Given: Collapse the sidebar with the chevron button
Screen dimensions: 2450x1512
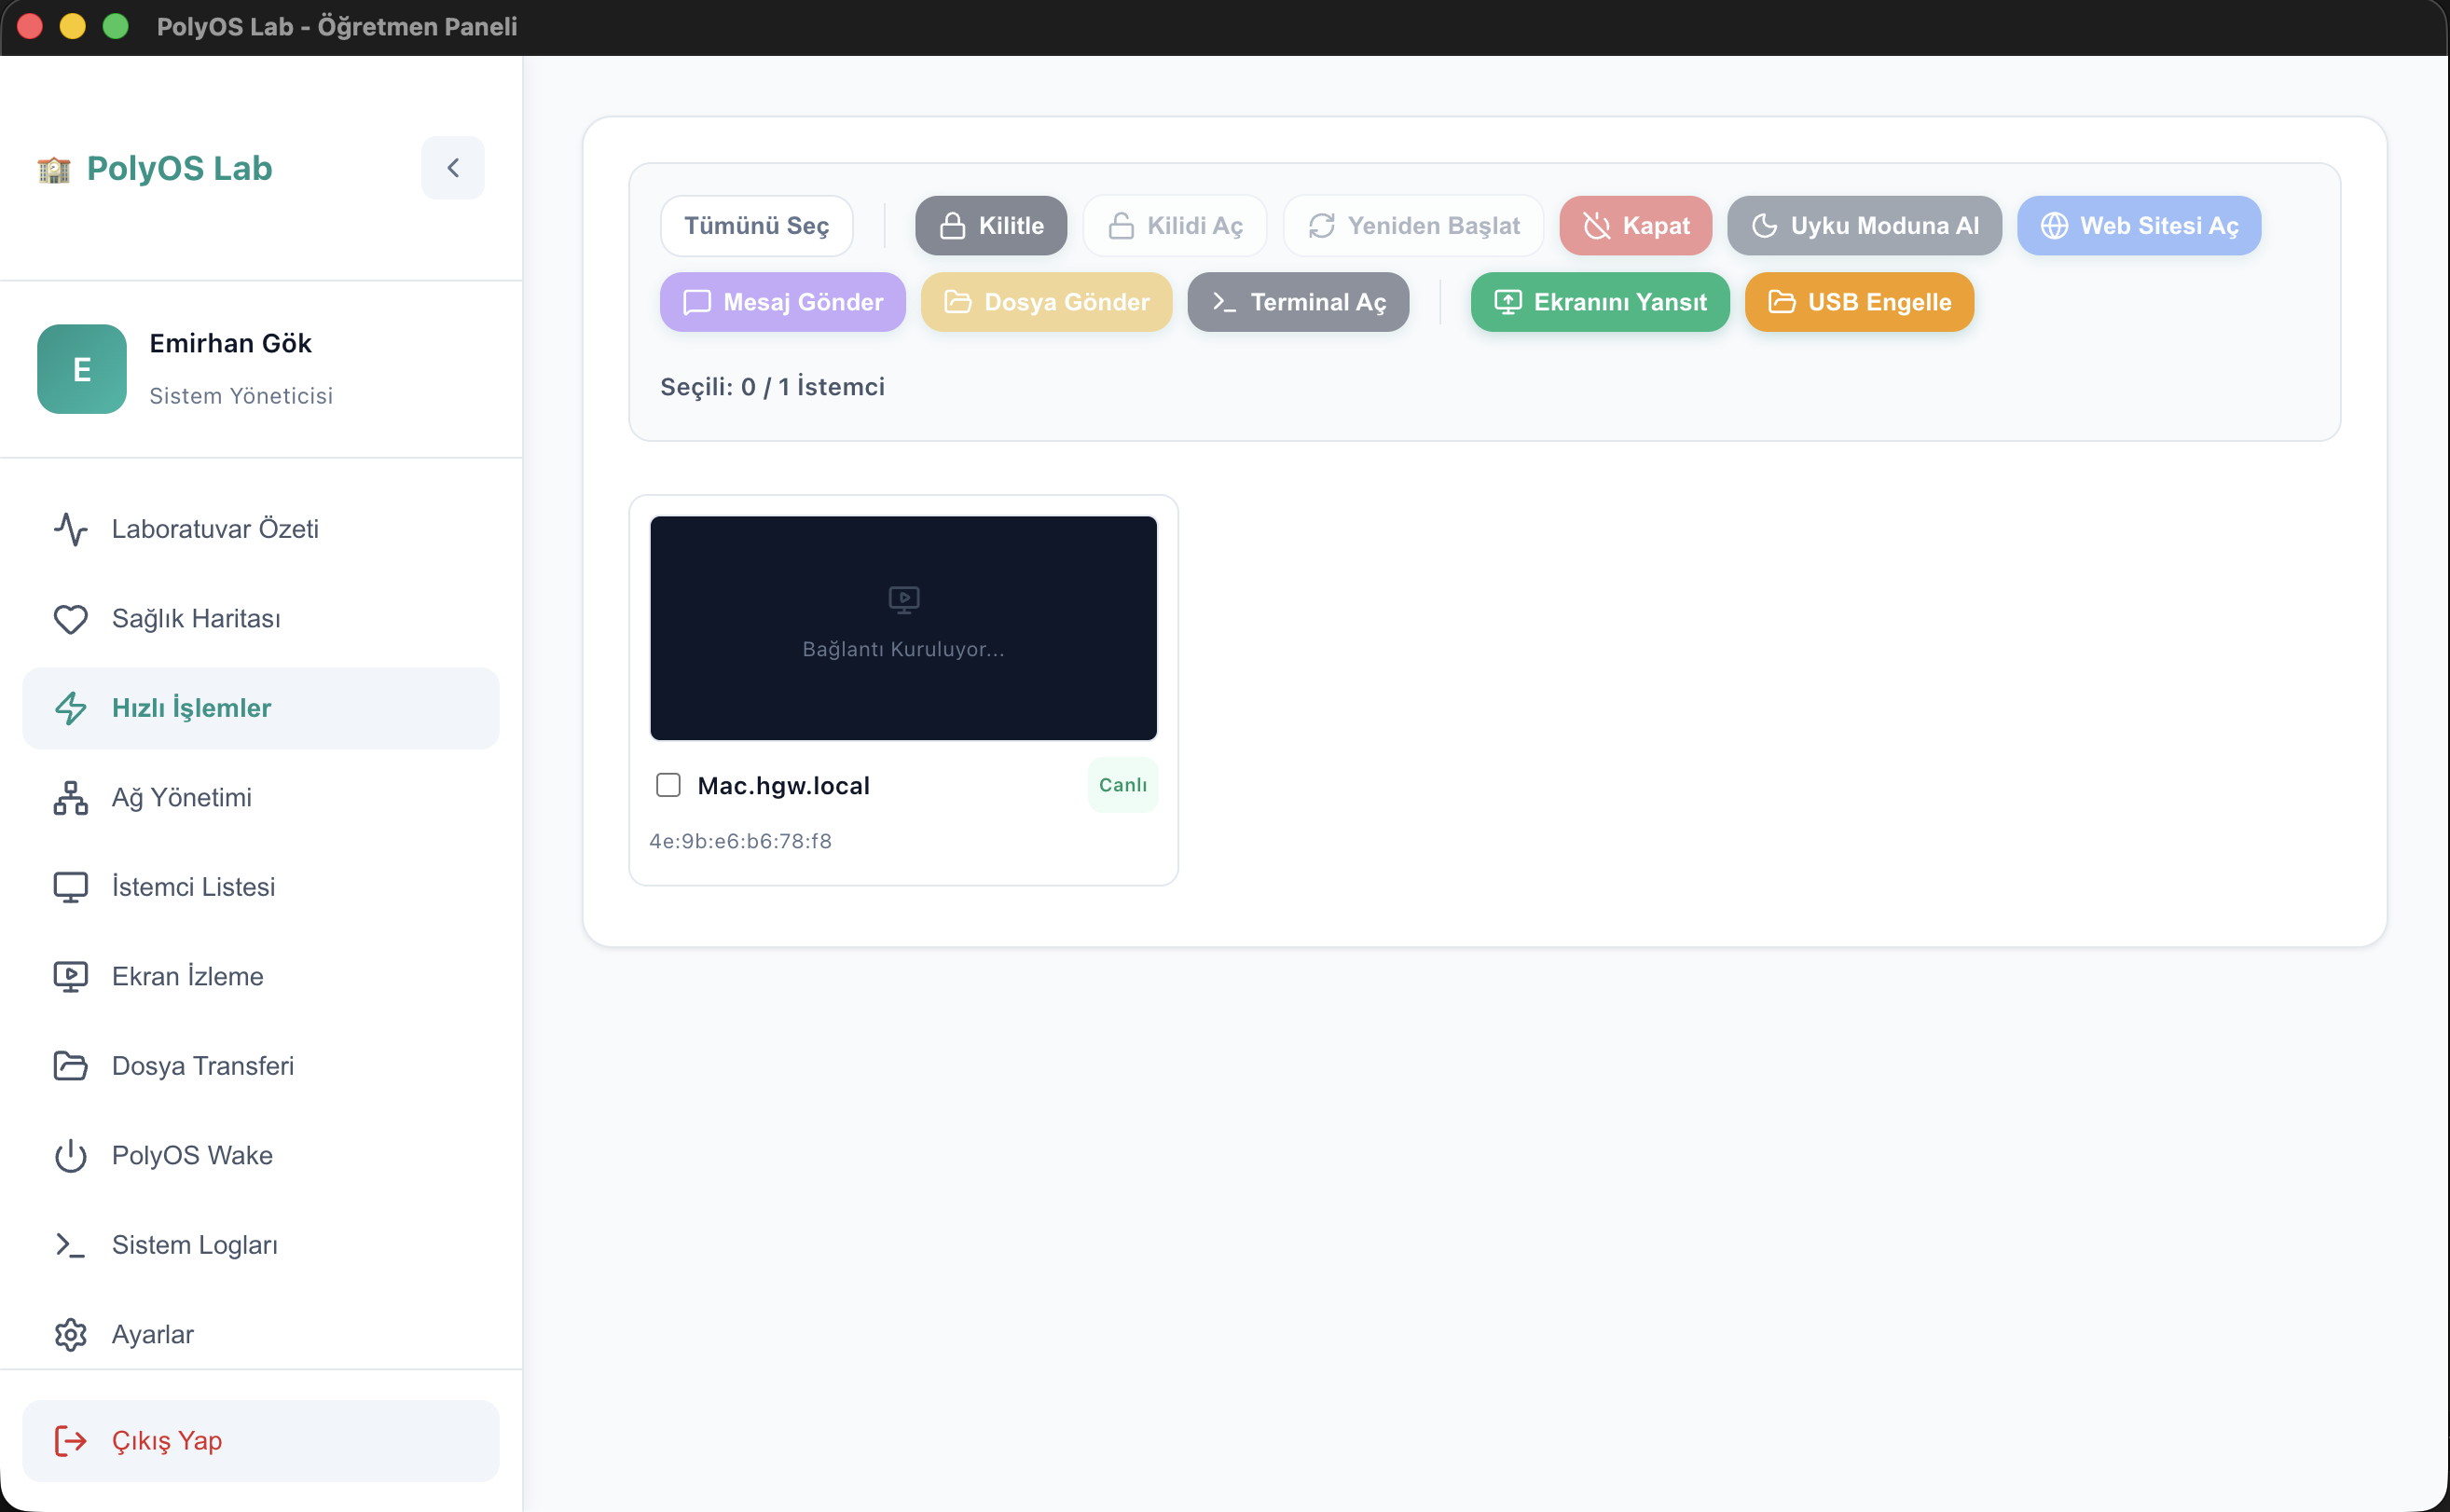Looking at the screenshot, I should pyautogui.click(x=453, y=168).
